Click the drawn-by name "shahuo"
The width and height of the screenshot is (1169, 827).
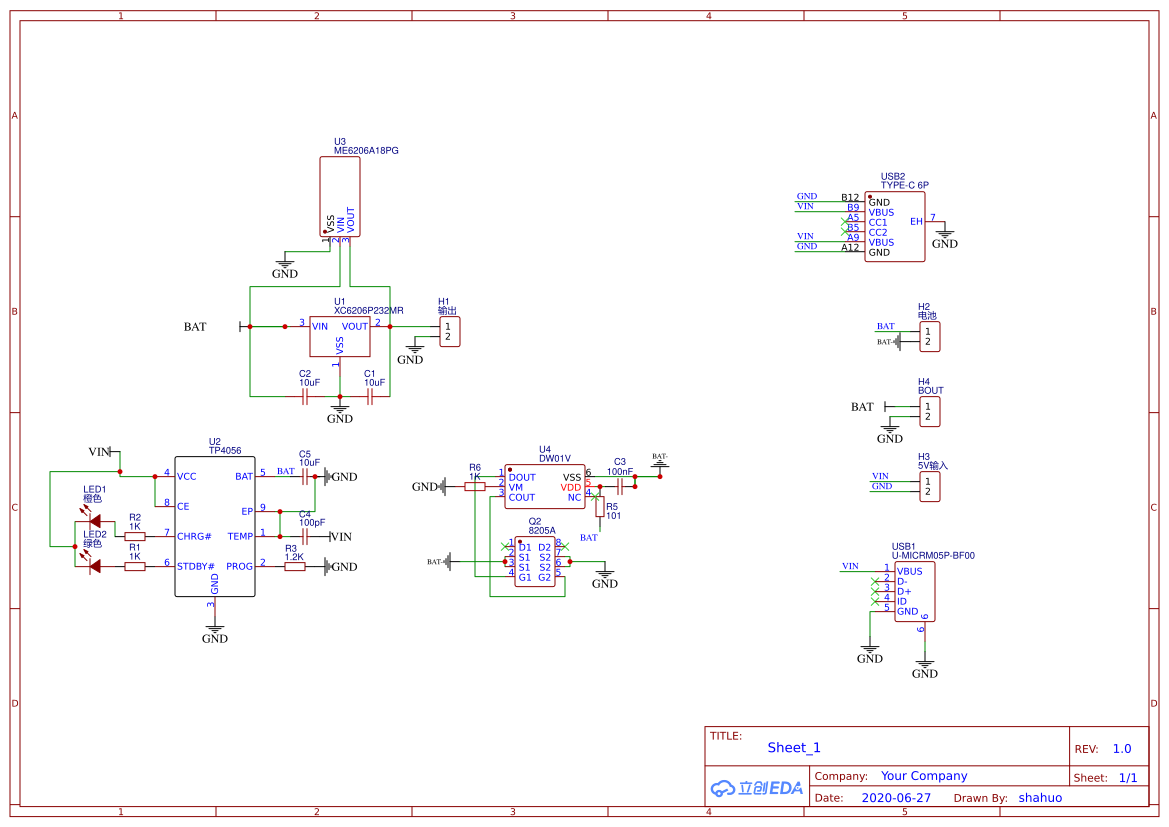point(1040,798)
